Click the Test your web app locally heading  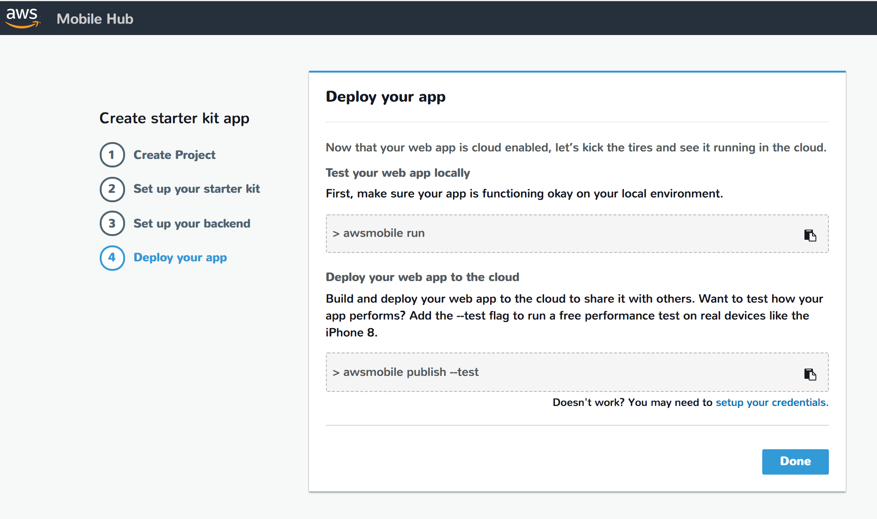pos(398,173)
